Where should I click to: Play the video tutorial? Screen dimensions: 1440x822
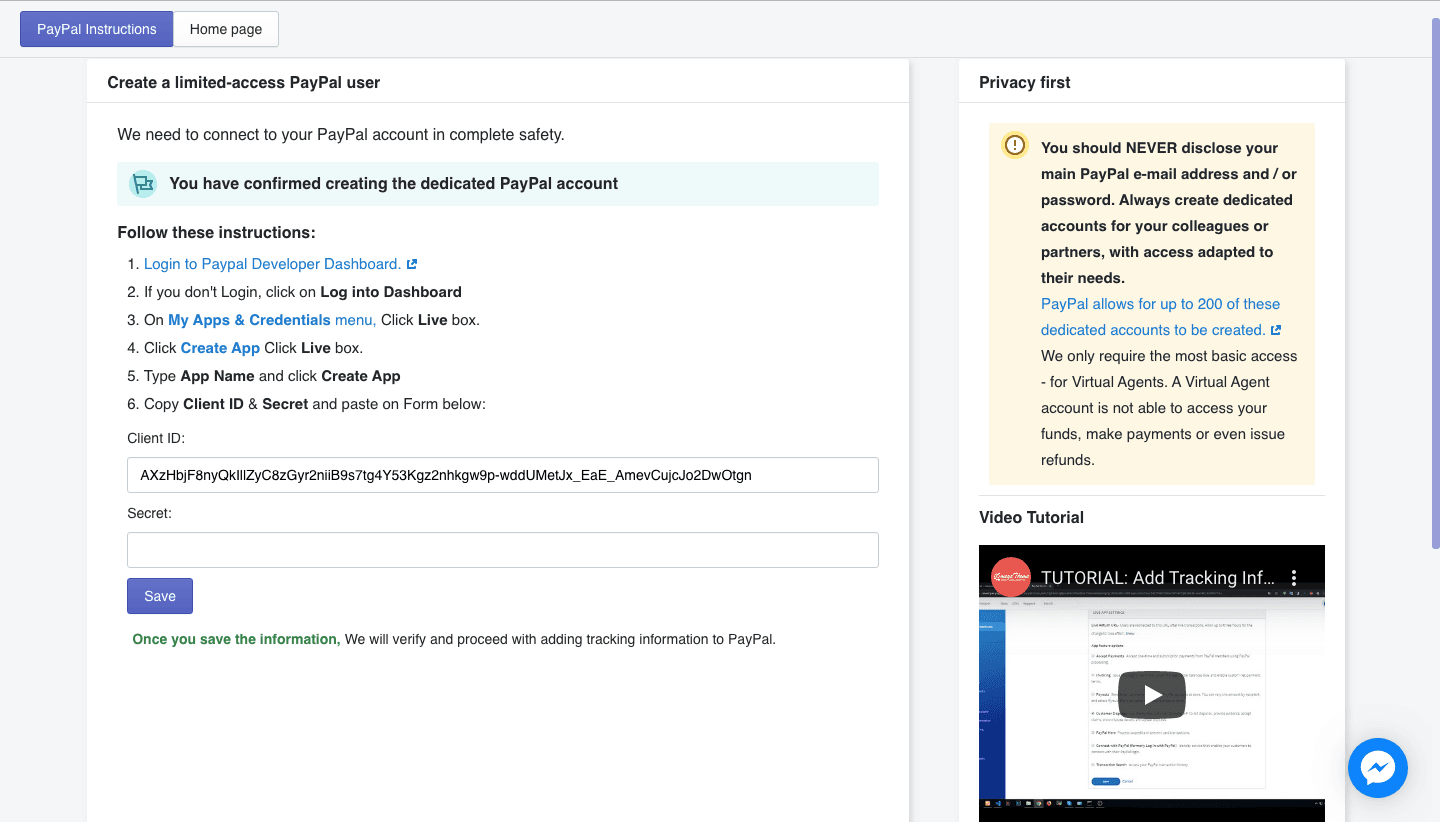1151,695
